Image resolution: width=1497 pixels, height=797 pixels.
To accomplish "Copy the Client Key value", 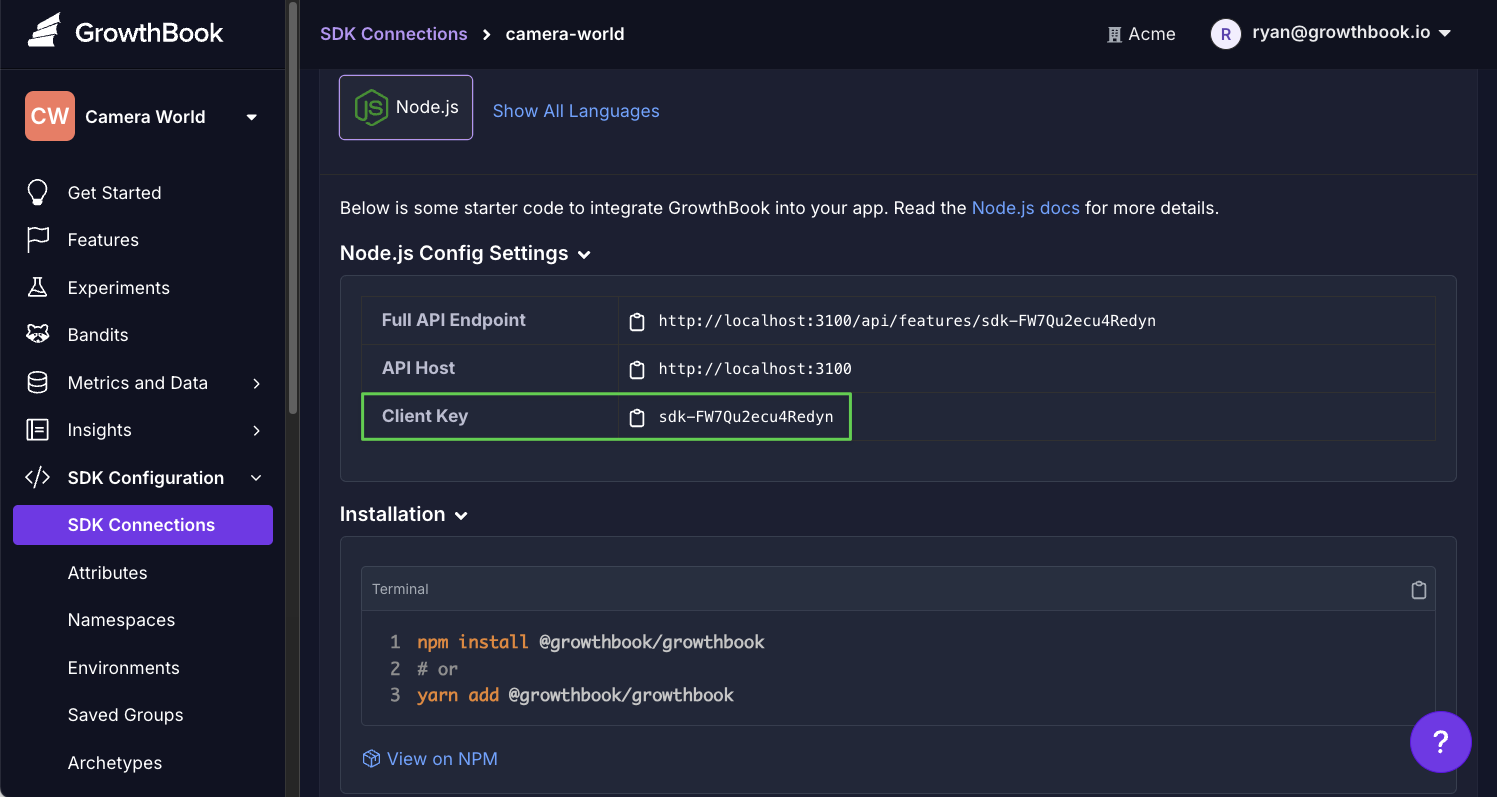I will [x=636, y=417].
